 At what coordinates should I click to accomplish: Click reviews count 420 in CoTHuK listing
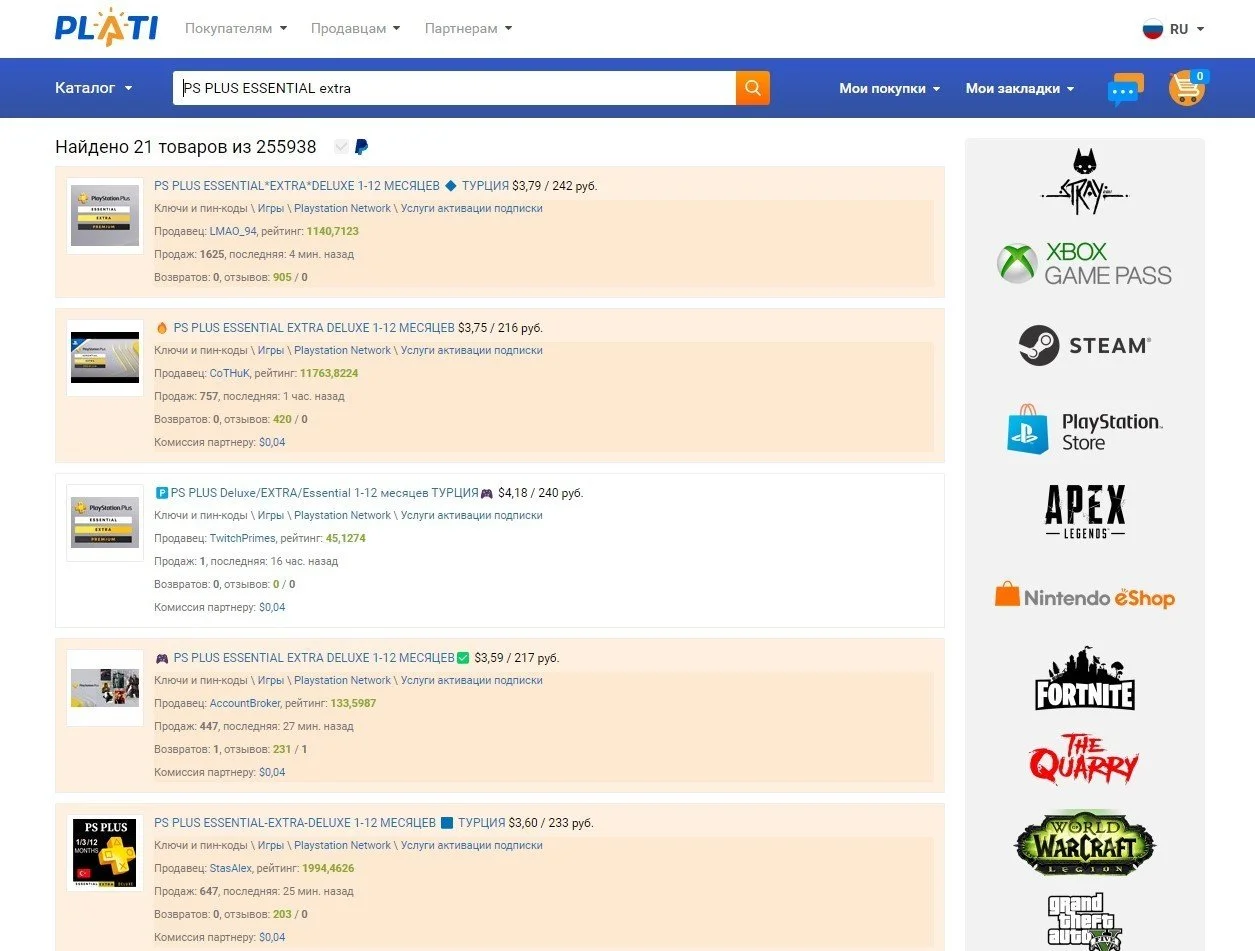tap(282, 419)
